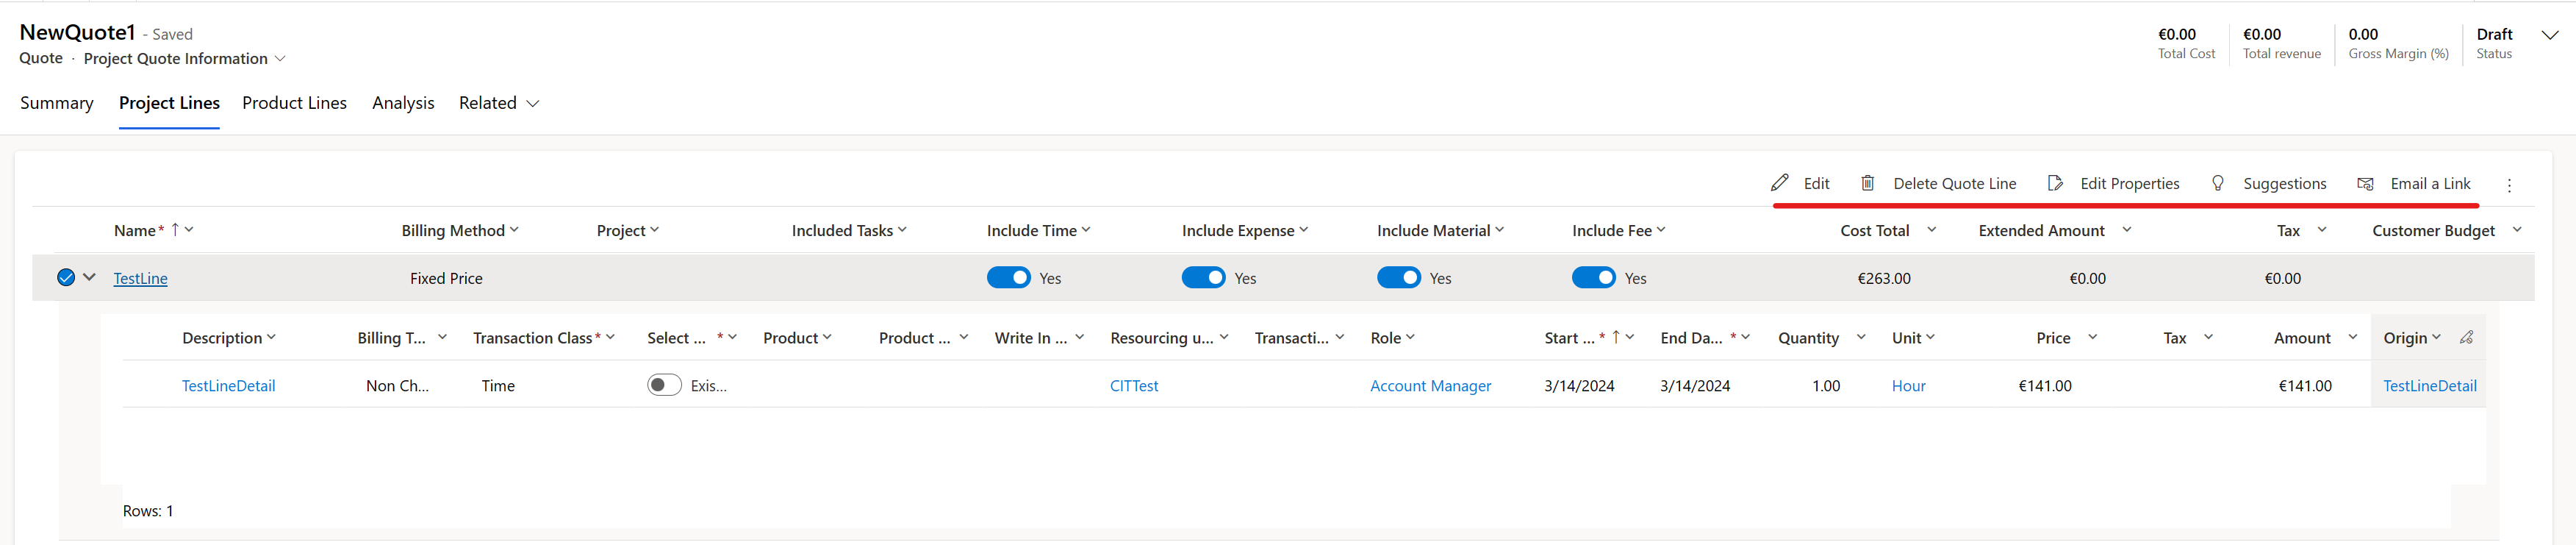Click the Edit pencil icon
The image size is (2576, 545).
1779,183
